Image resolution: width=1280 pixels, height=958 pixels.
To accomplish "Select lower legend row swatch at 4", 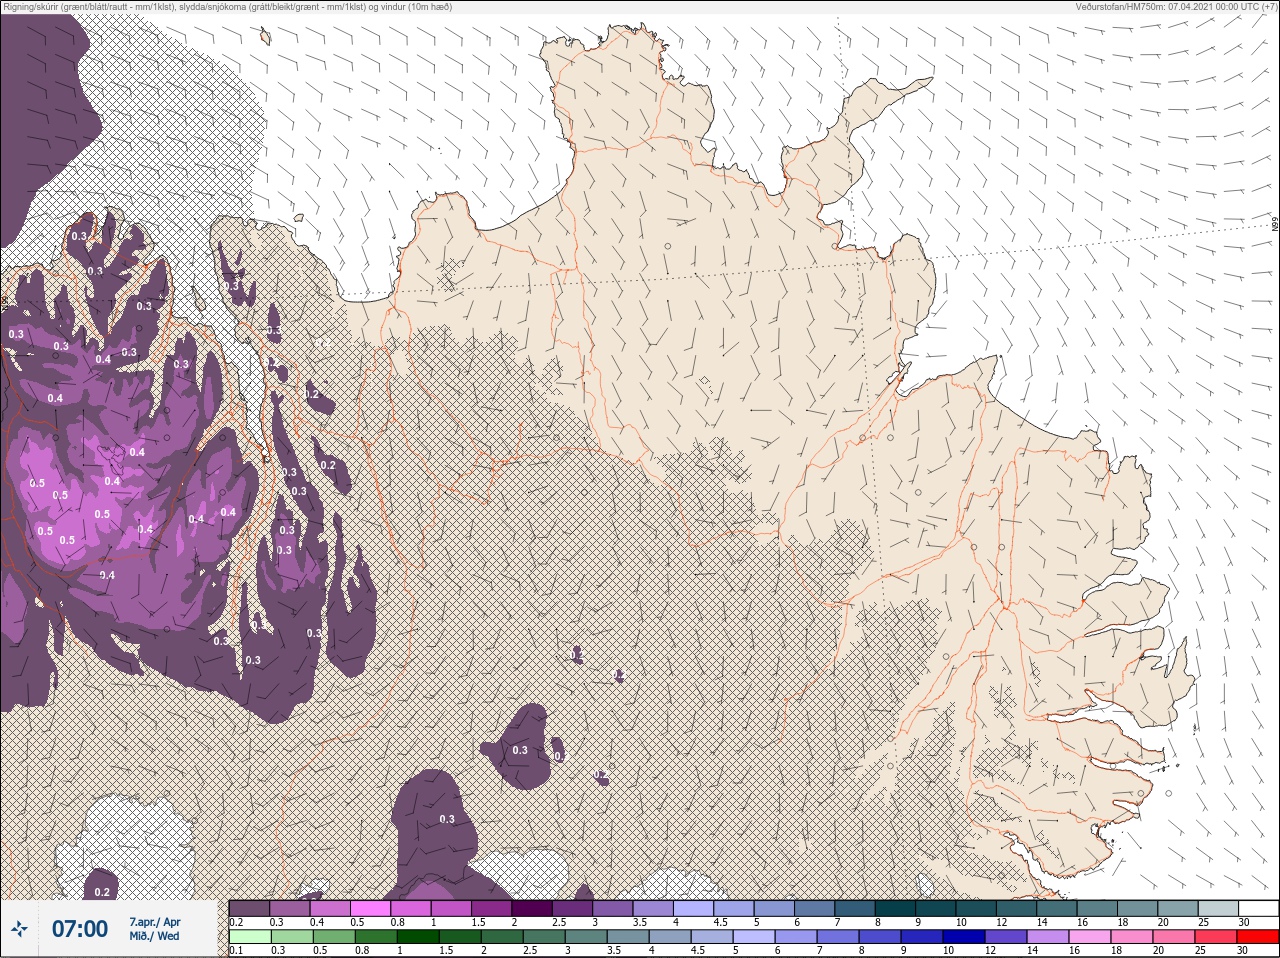I will 670,936.
